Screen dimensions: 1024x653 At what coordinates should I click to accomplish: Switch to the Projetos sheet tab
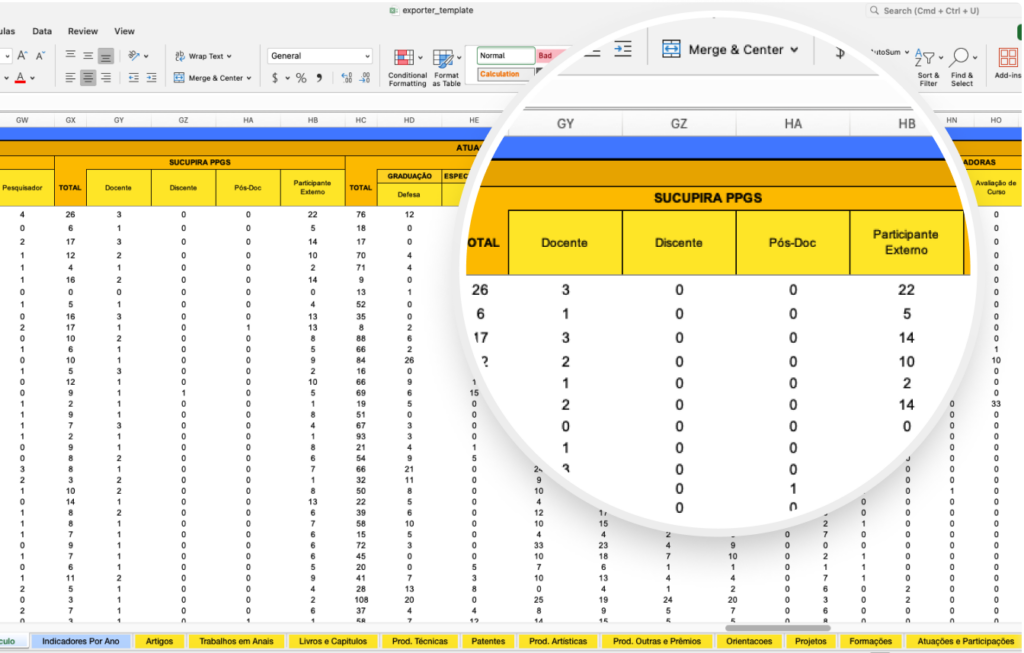coord(810,641)
